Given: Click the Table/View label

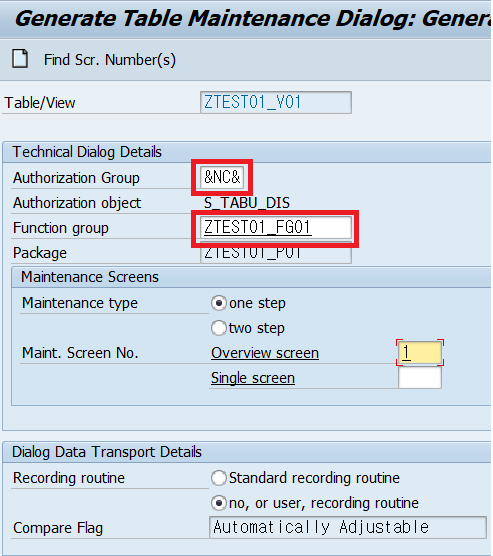Looking at the screenshot, I should pos(40,103).
